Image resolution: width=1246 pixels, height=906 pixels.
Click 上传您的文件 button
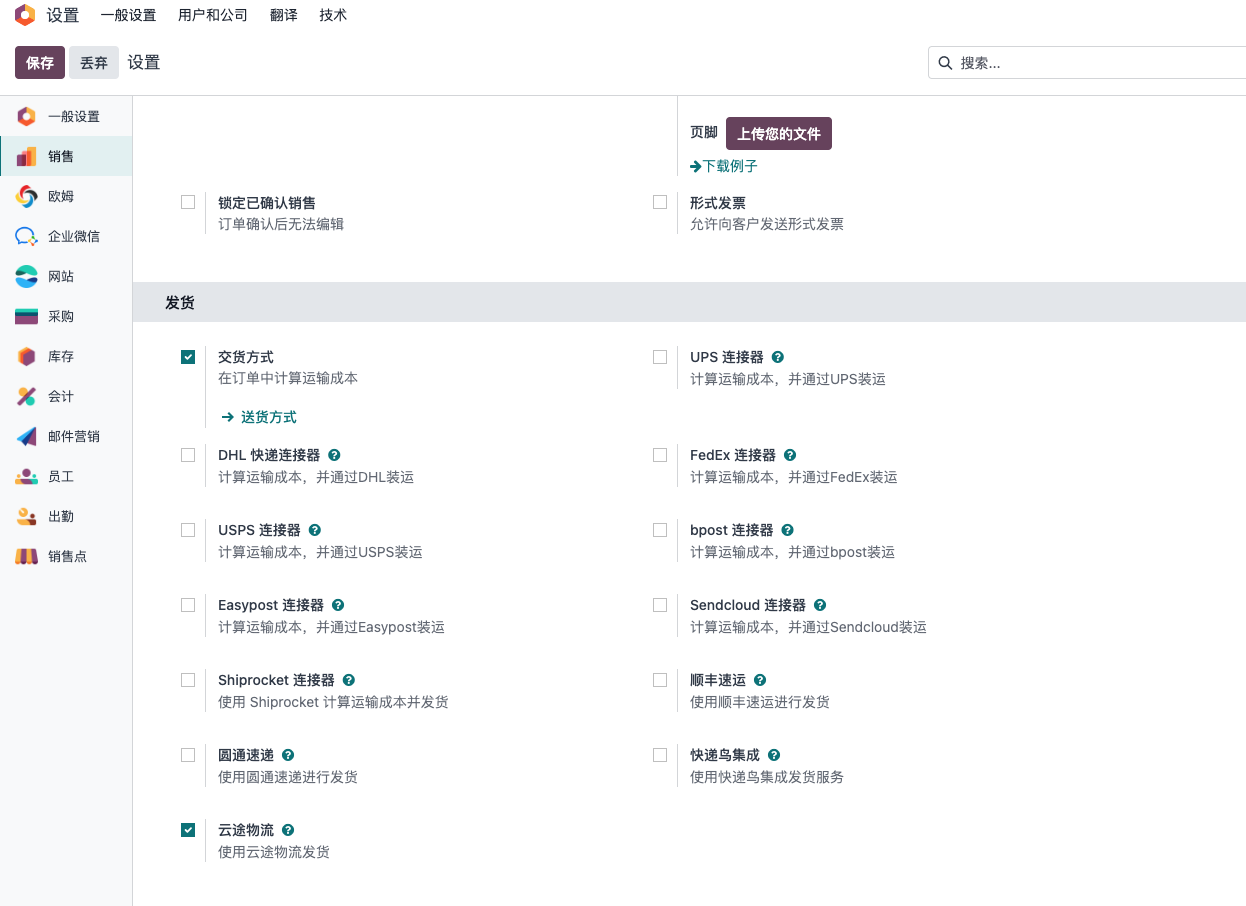click(779, 133)
